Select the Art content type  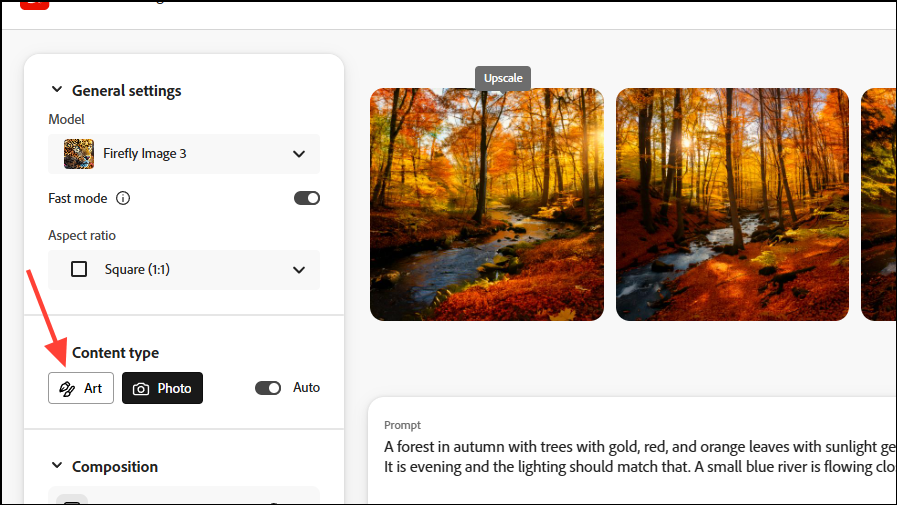coord(81,388)
